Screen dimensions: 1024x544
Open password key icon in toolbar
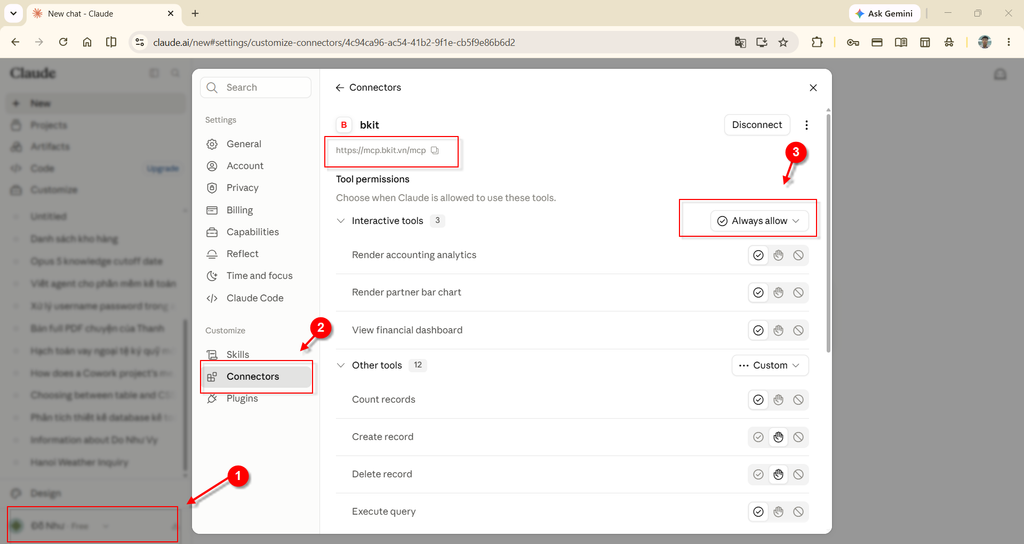[853, 42]
